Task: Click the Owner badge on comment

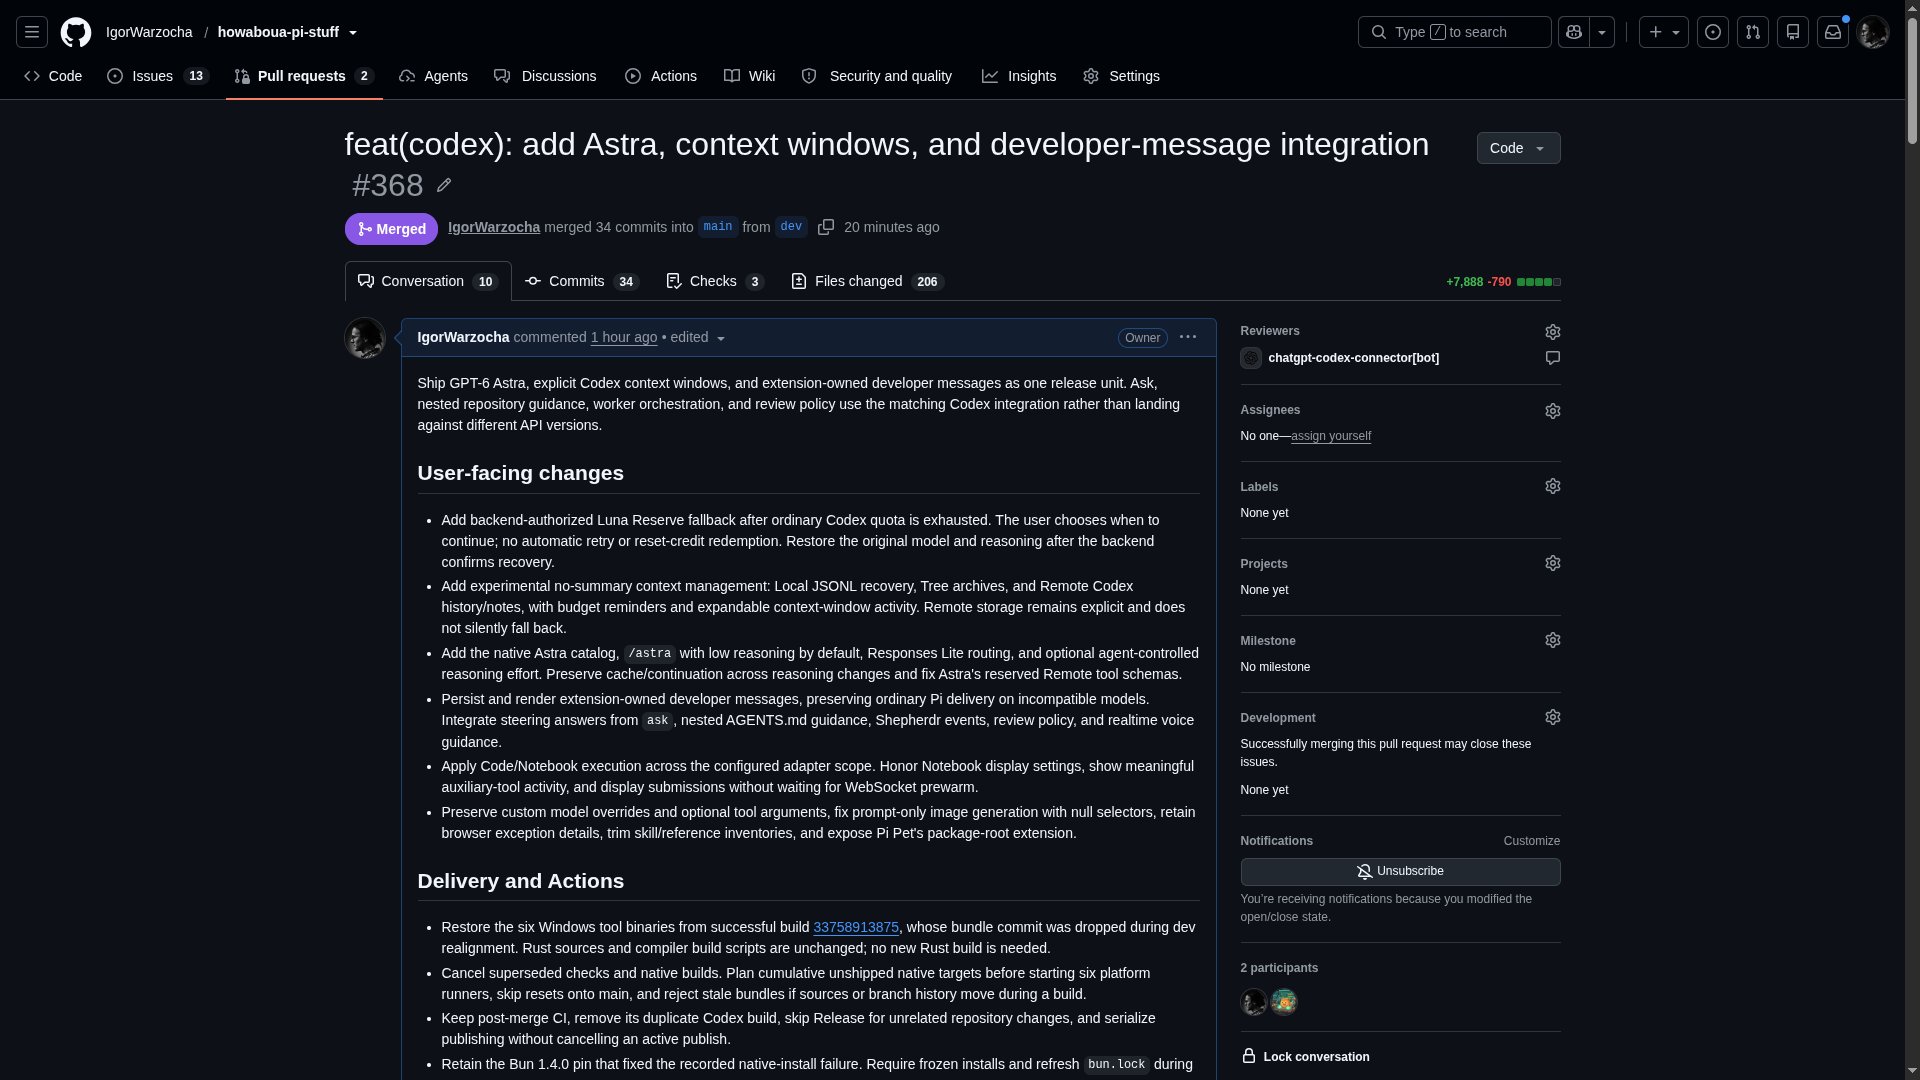Action: pos(1142,338)
